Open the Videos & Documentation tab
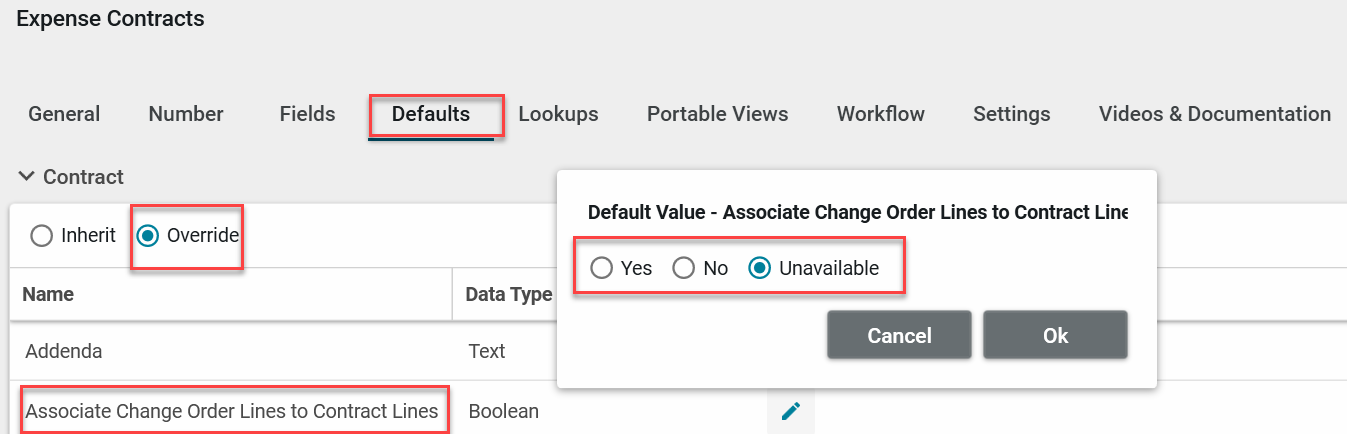 point(1214,114)
